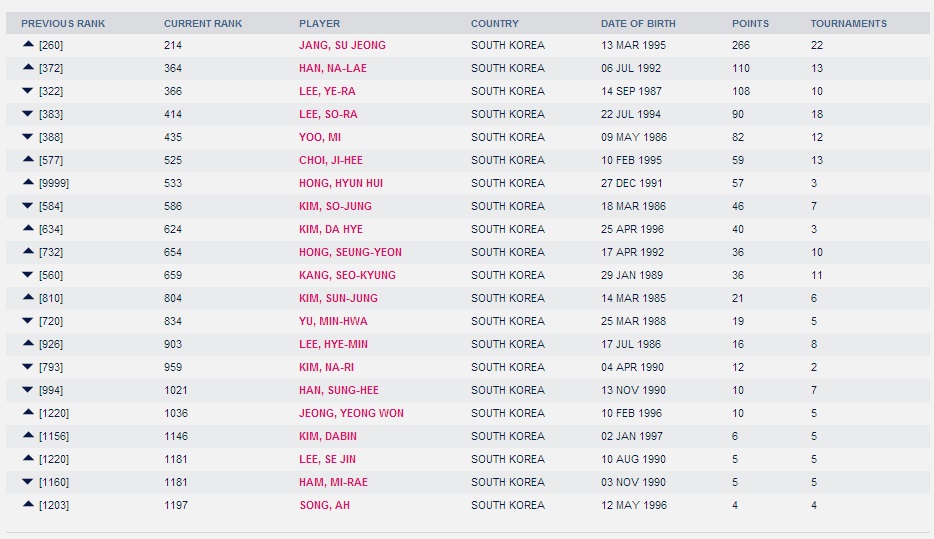Click the up arrow next to rank 9999
Screen dimensions: 934x539
tap(28, 183)
